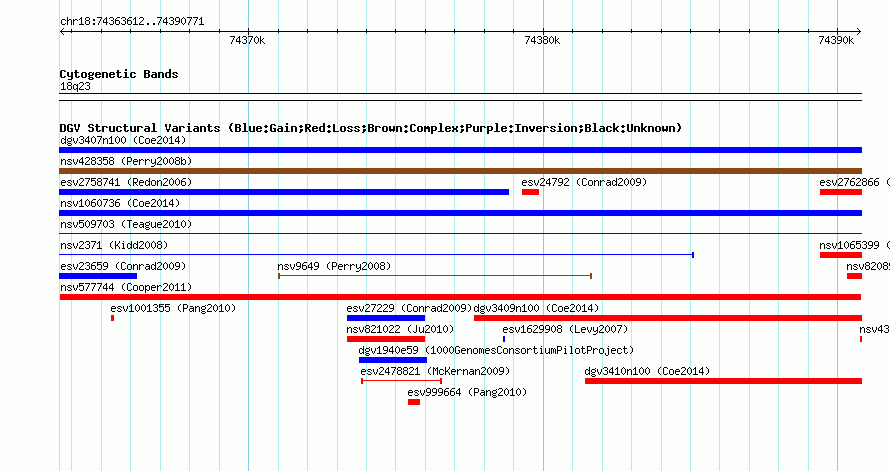Screen dimensions: 890x471
Task: Open esv999664 (Pang2010) label
Action: pos(467,392)
